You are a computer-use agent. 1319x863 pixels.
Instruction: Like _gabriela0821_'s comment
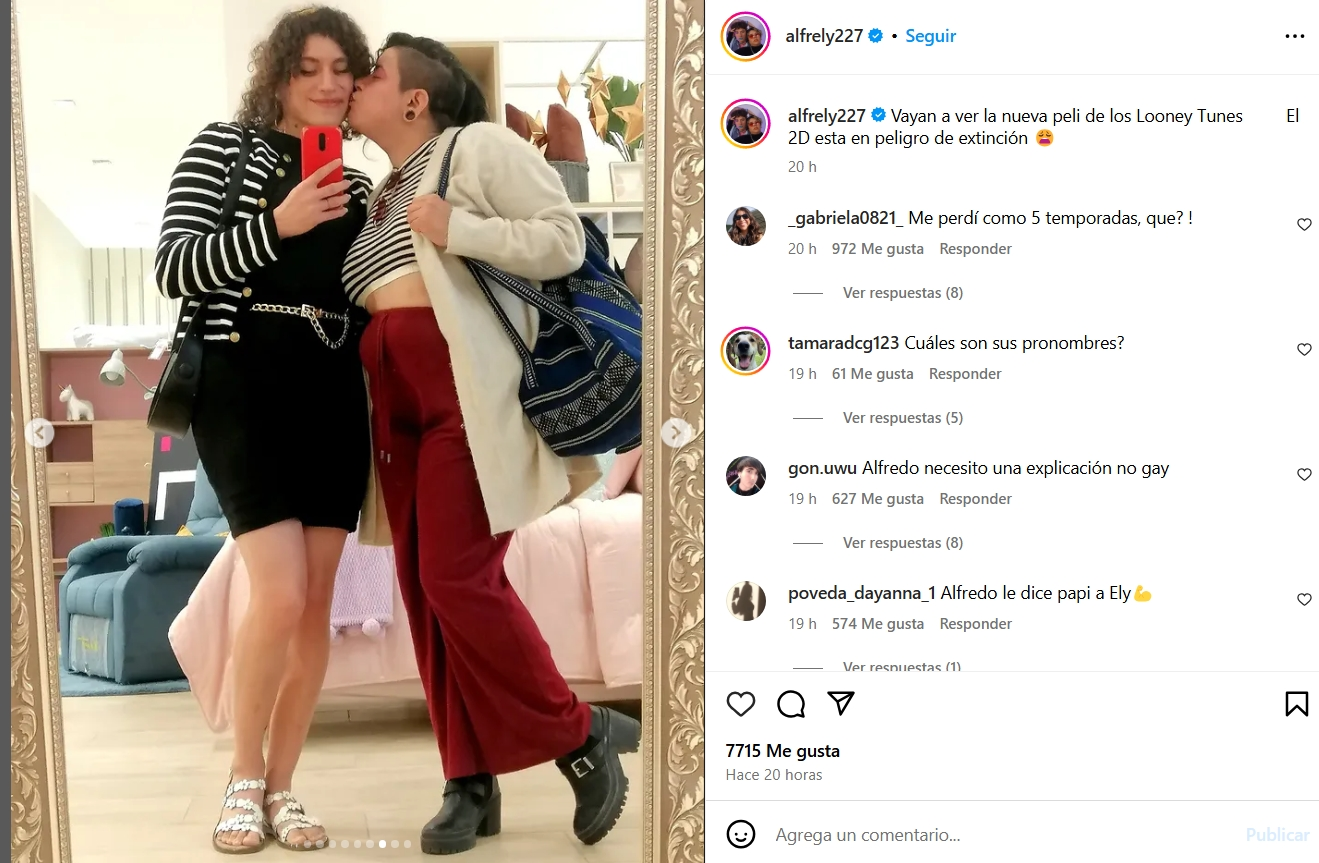click(1304, 225)
